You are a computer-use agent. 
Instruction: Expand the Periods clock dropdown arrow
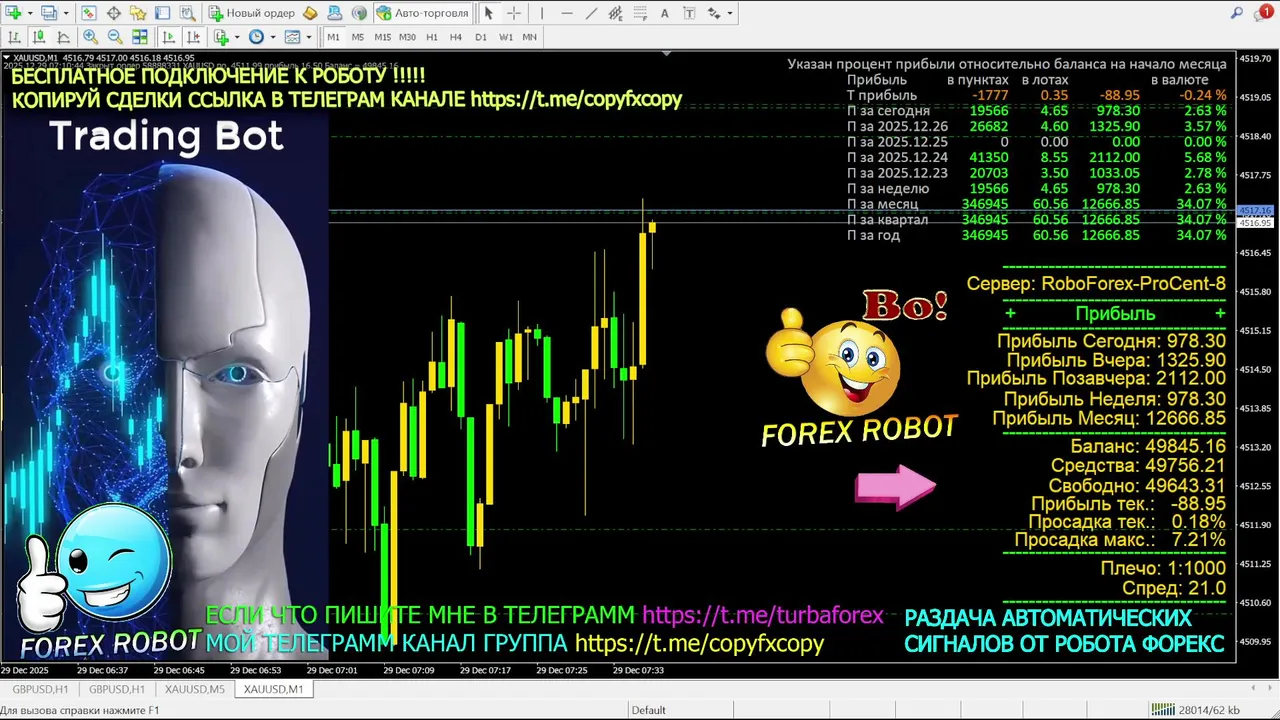272,38
